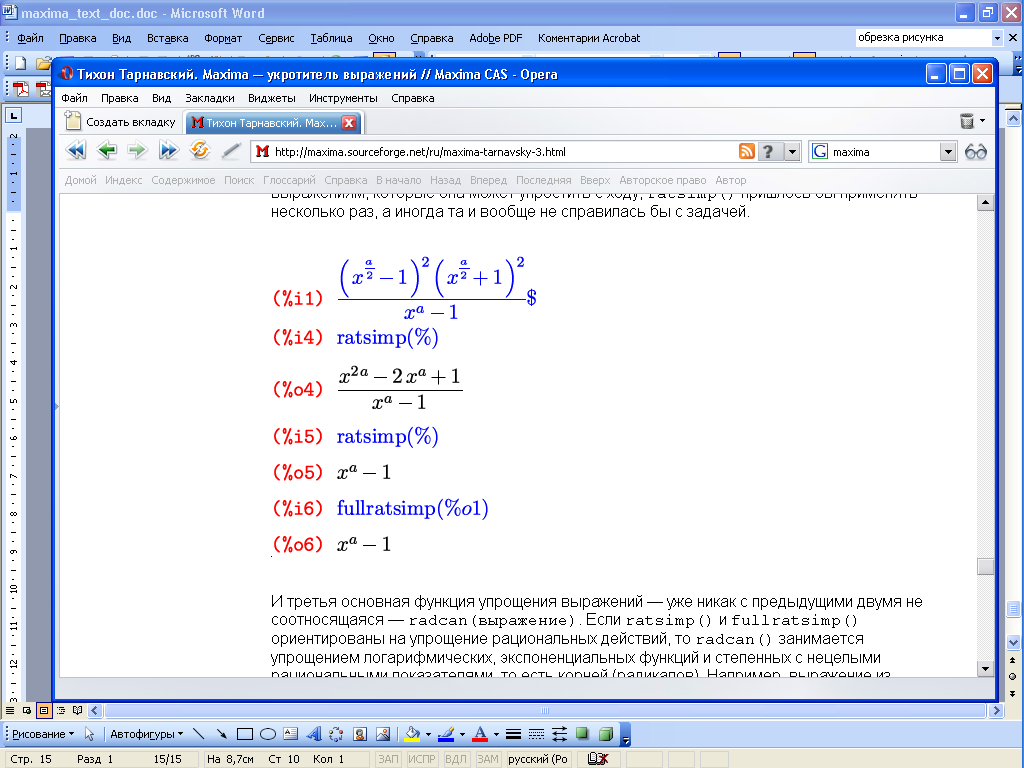Insert a diagram or organization chart
Viewport: 1024px width, 768px height.
(336, 734)
